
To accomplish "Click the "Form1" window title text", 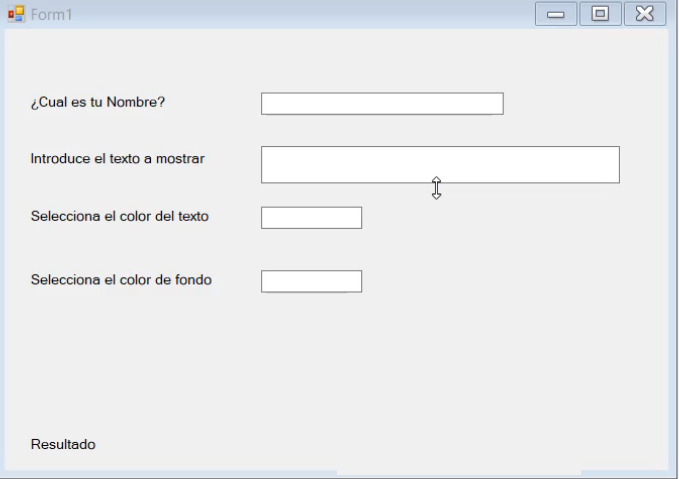I will tap(52, 15).
